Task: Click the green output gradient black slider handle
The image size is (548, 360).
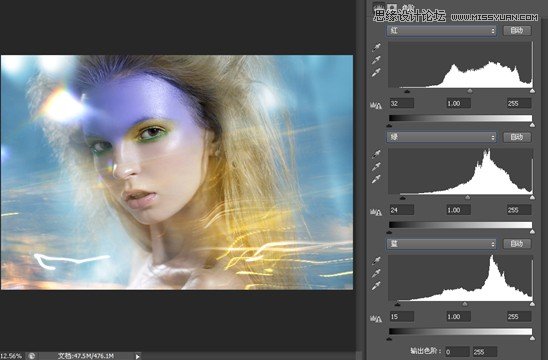Action: (390, 232)
